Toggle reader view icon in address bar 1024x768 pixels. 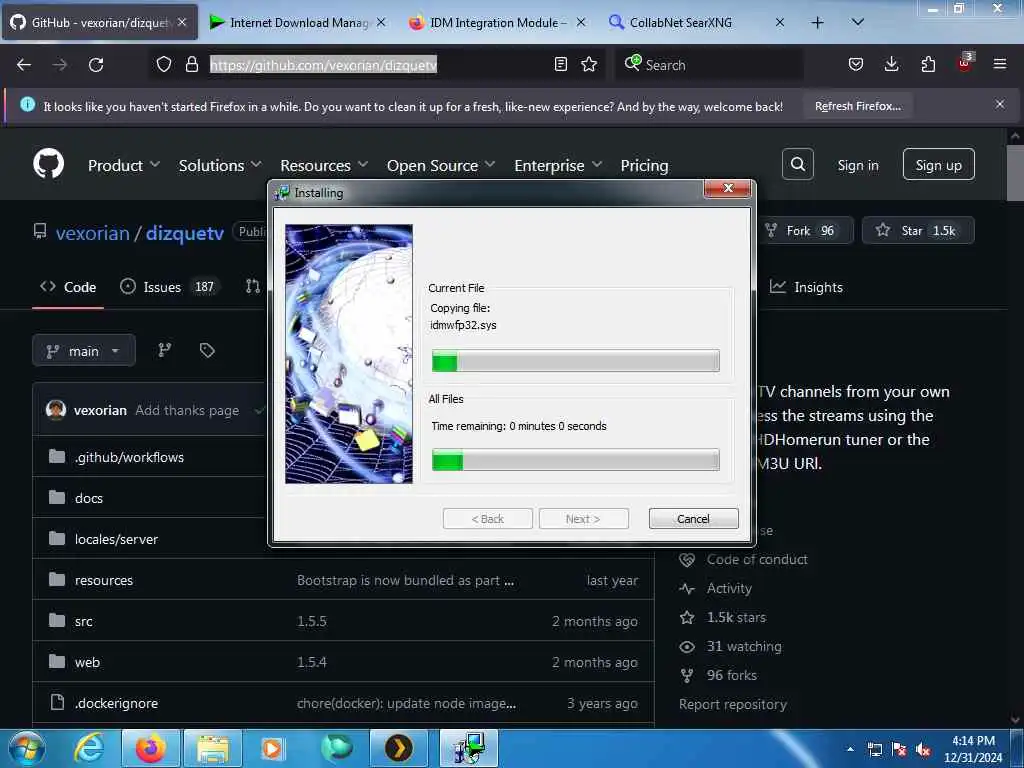coord(560,64)
